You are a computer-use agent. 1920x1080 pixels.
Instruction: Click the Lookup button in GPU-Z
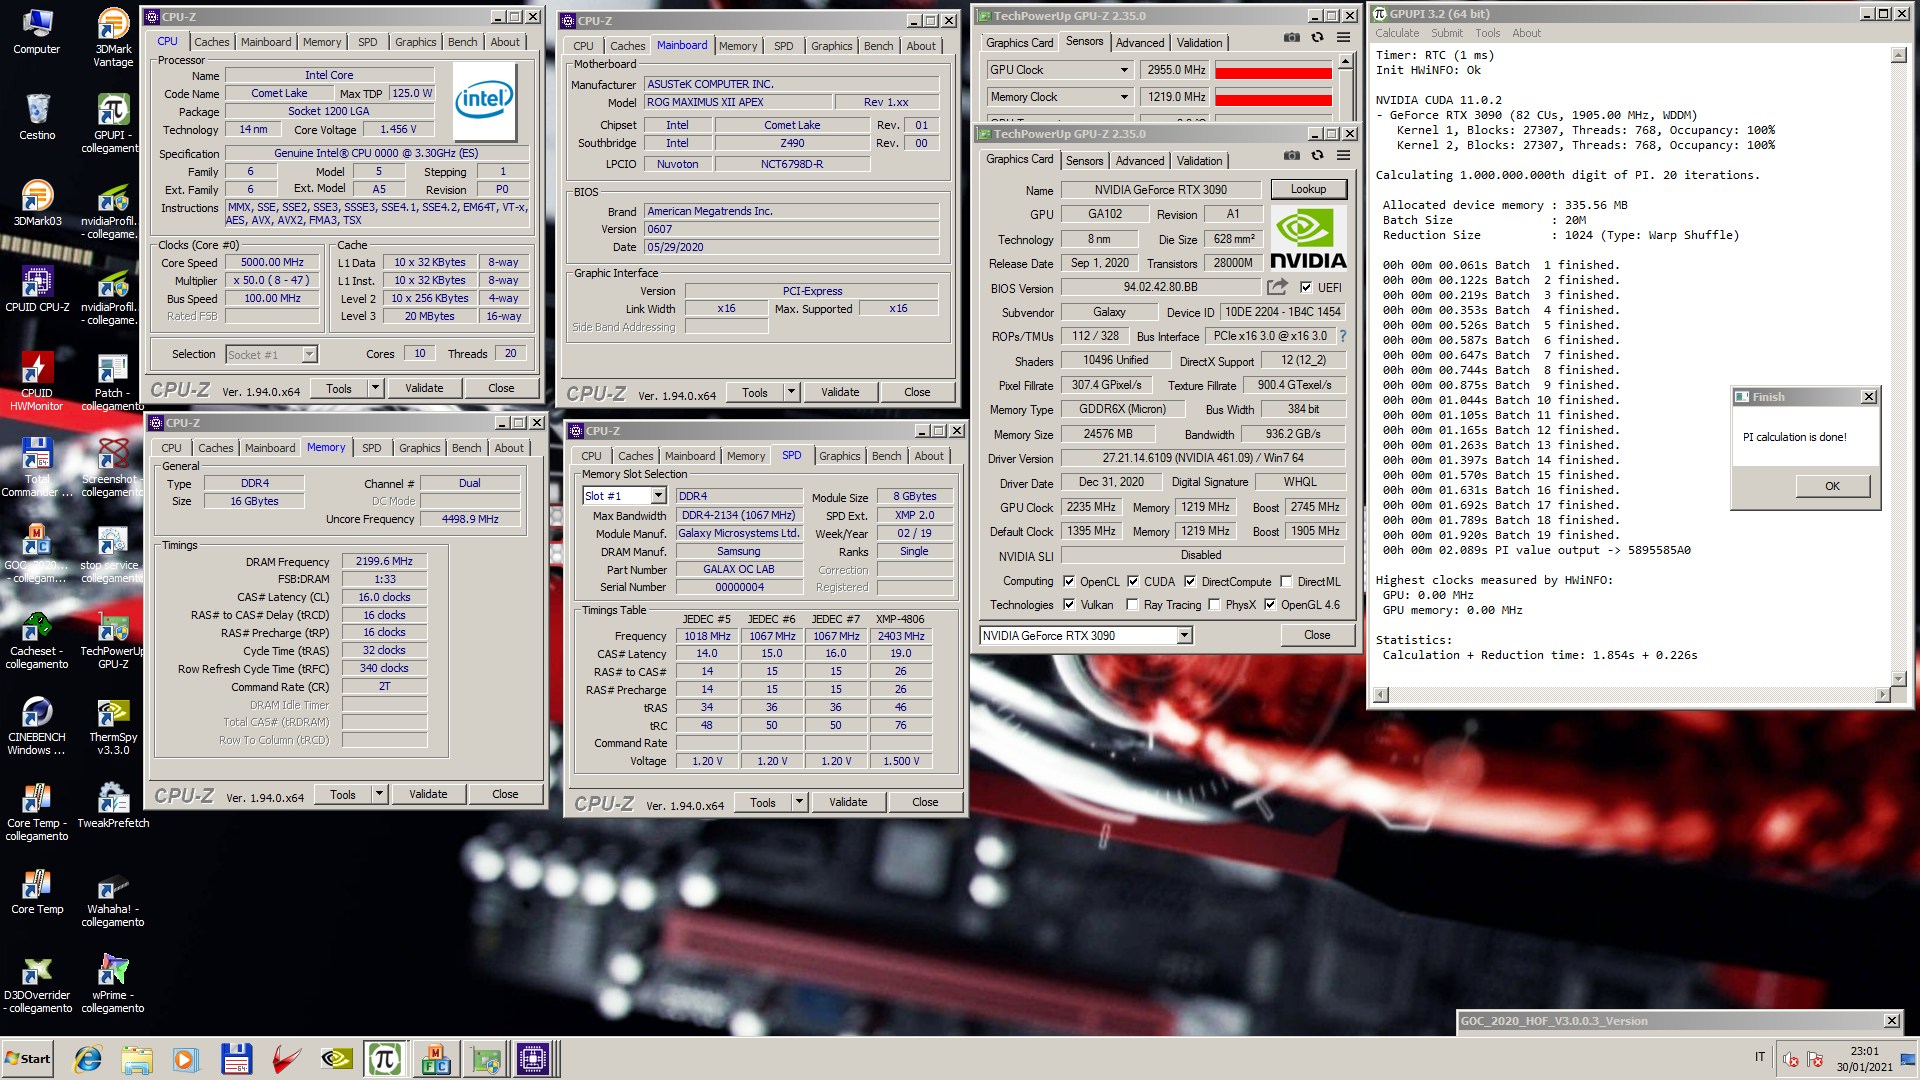coord(1308,189)
